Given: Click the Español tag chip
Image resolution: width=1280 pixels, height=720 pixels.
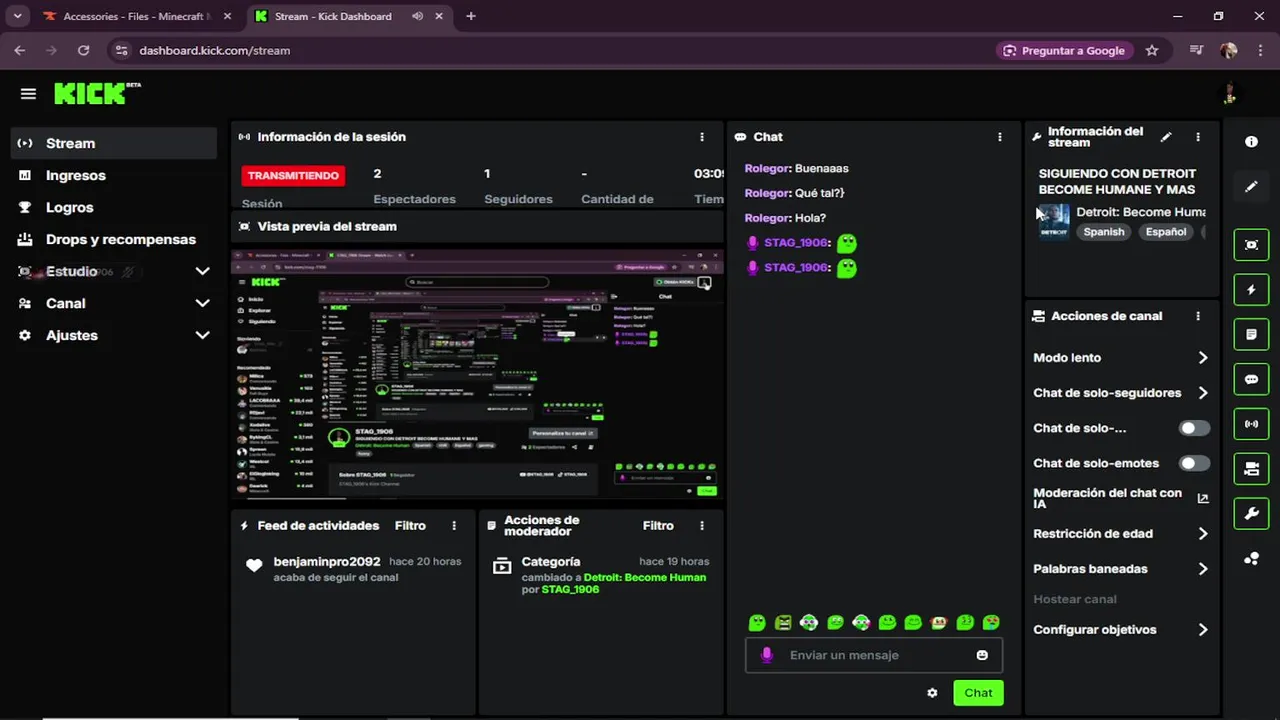Looking at the screenshot, I should click(1166, 232).
